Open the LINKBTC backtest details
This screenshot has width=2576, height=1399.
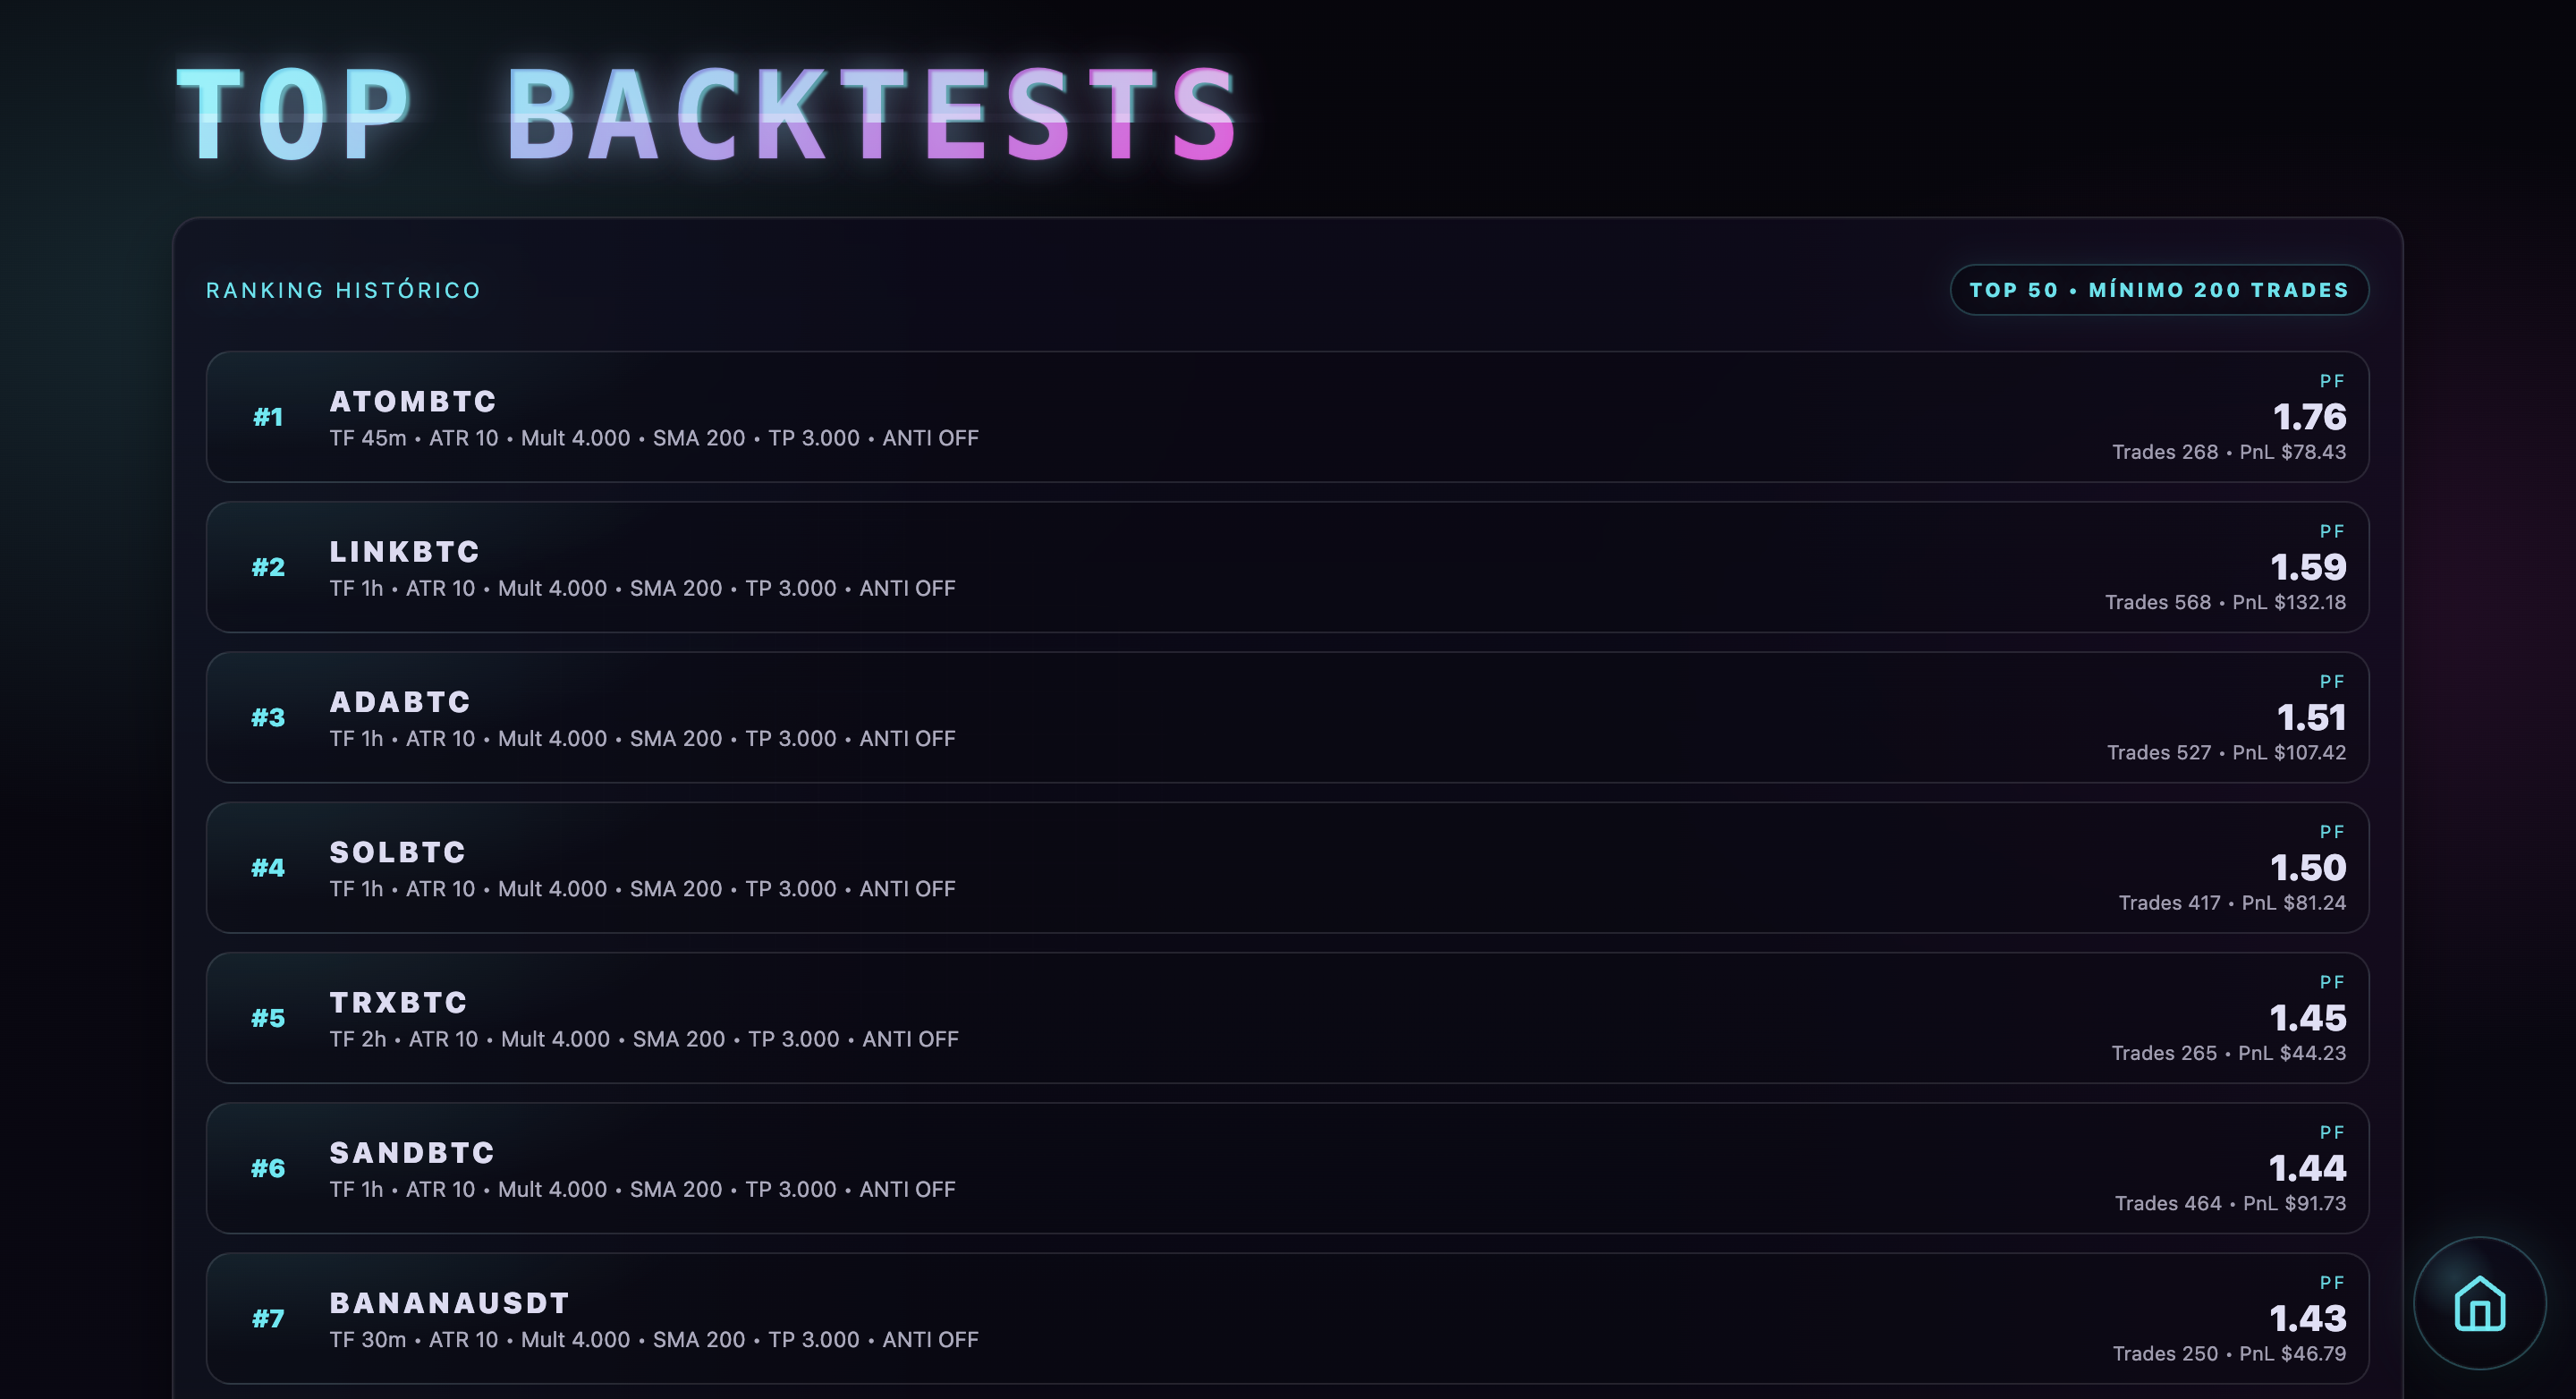1288,567
